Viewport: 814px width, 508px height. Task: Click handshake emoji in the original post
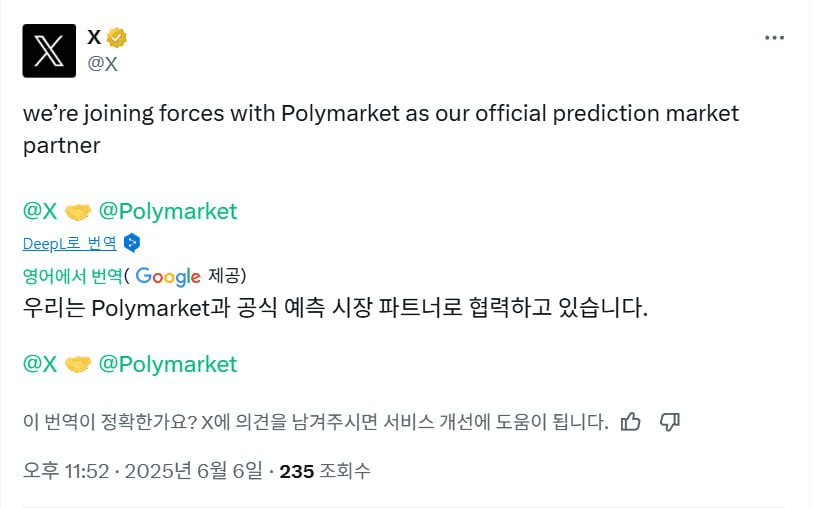78,212
